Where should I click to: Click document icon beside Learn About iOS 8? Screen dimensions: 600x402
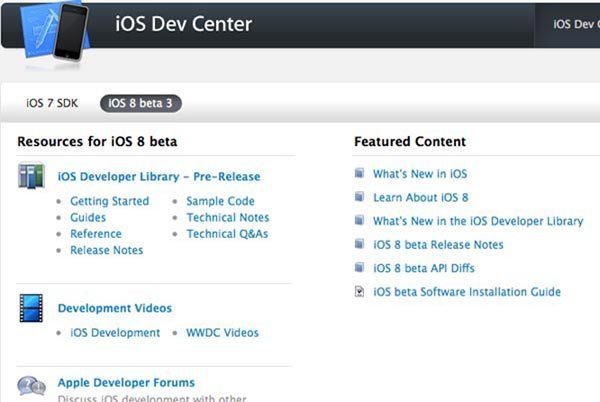pos(359,197)
